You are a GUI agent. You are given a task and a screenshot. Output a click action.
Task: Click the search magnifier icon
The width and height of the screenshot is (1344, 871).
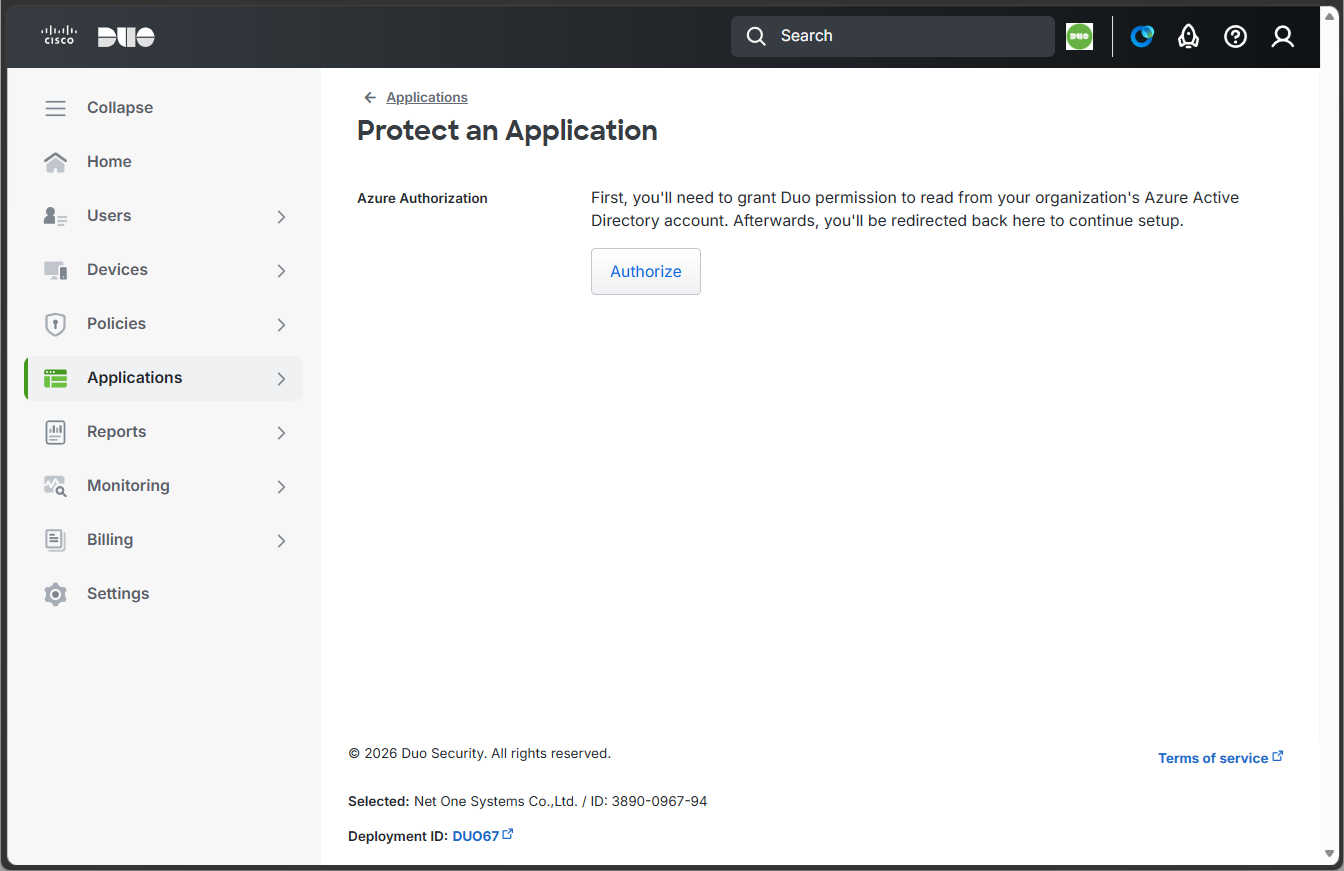coord(757,36)
